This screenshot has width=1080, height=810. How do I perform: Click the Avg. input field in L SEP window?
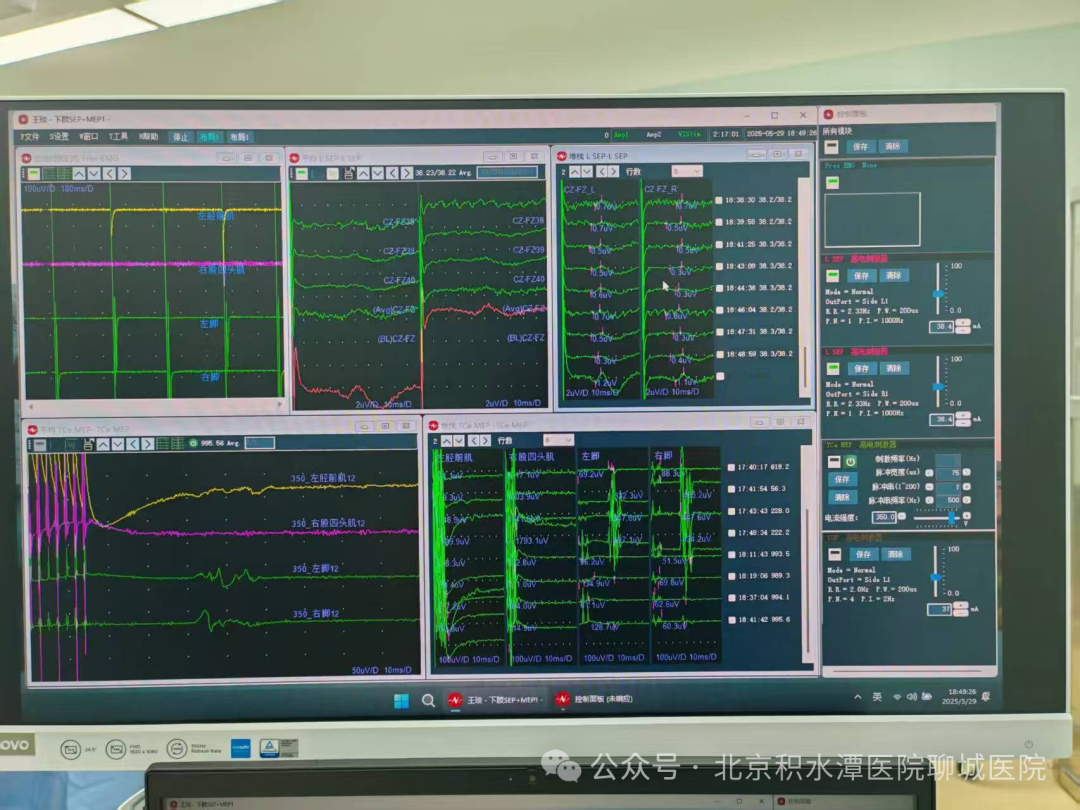(x=507, y=172)
